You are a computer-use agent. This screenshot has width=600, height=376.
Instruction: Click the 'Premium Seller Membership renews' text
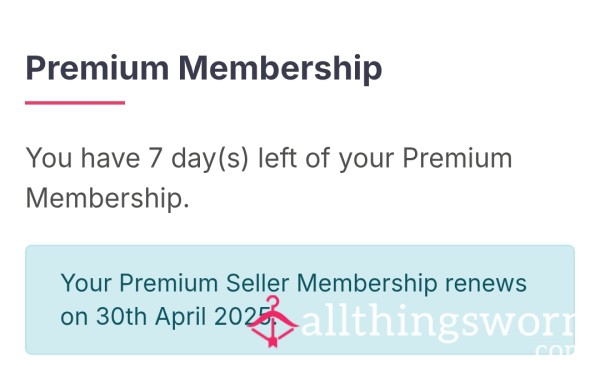pos(323,283)
